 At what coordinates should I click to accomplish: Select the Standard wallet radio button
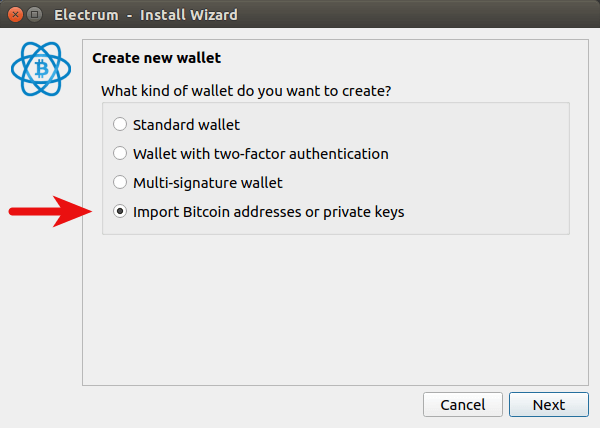tap(120, 125)
